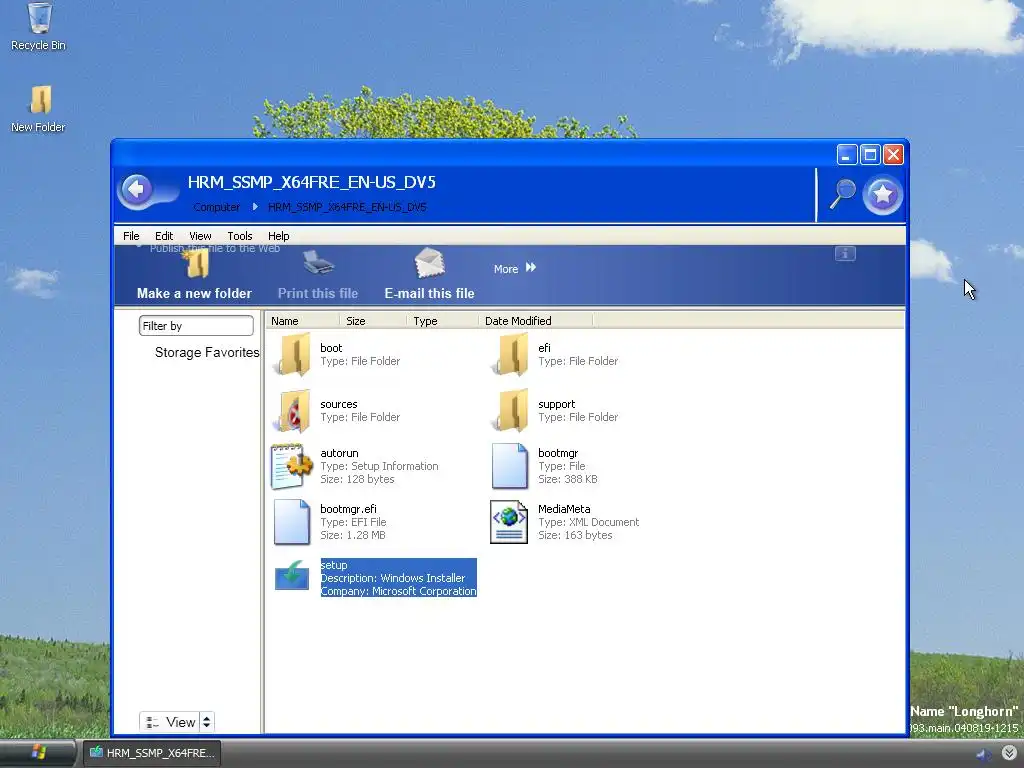Expand breadcrumb arrow after Computer
The image size is (1024, 768).
pos(255,207)
